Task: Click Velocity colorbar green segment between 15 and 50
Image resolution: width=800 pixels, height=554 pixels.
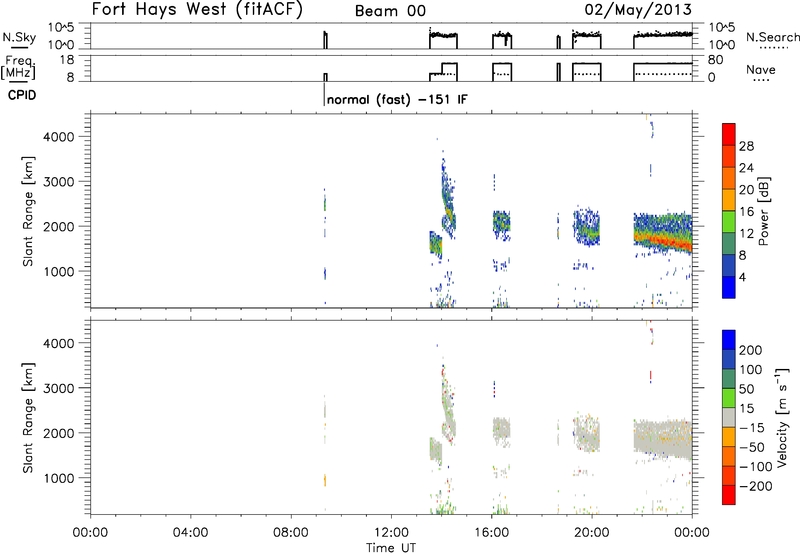Action: [729, 397]
